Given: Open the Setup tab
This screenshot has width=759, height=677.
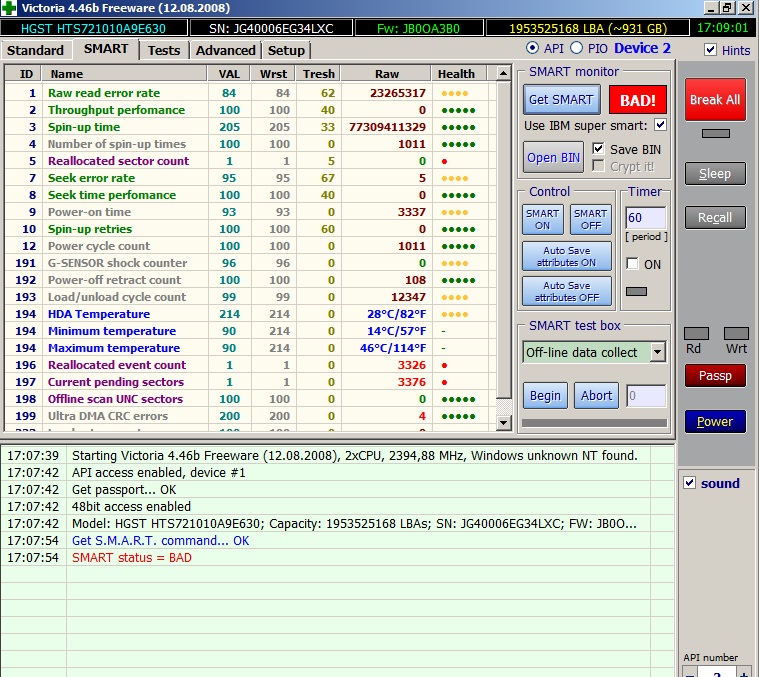Looking at the screenshot, I should (286, 50).
